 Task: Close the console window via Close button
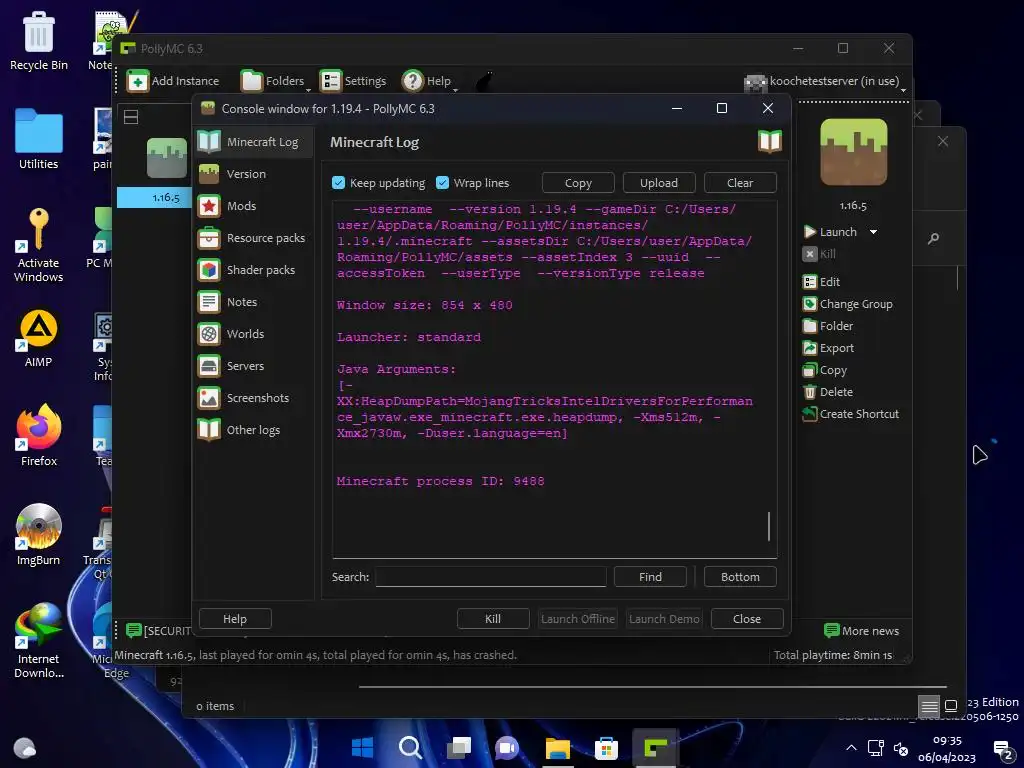pos(747,618)
